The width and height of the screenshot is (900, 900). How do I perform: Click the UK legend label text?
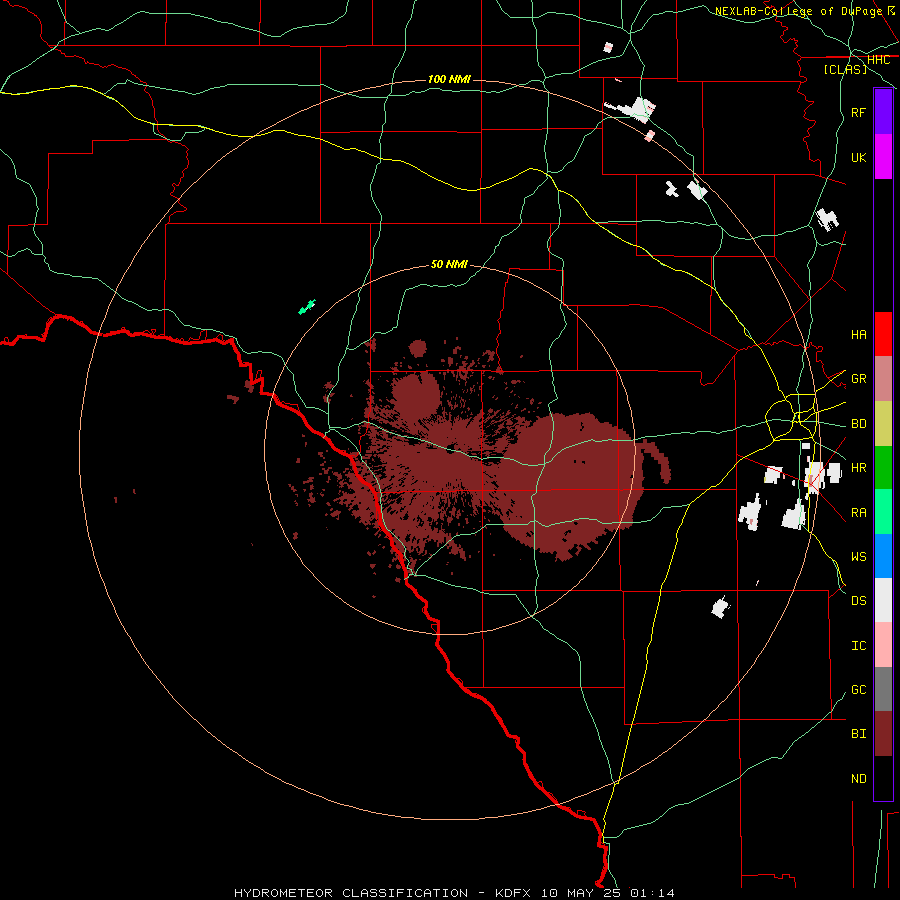(x=859, y=157)
